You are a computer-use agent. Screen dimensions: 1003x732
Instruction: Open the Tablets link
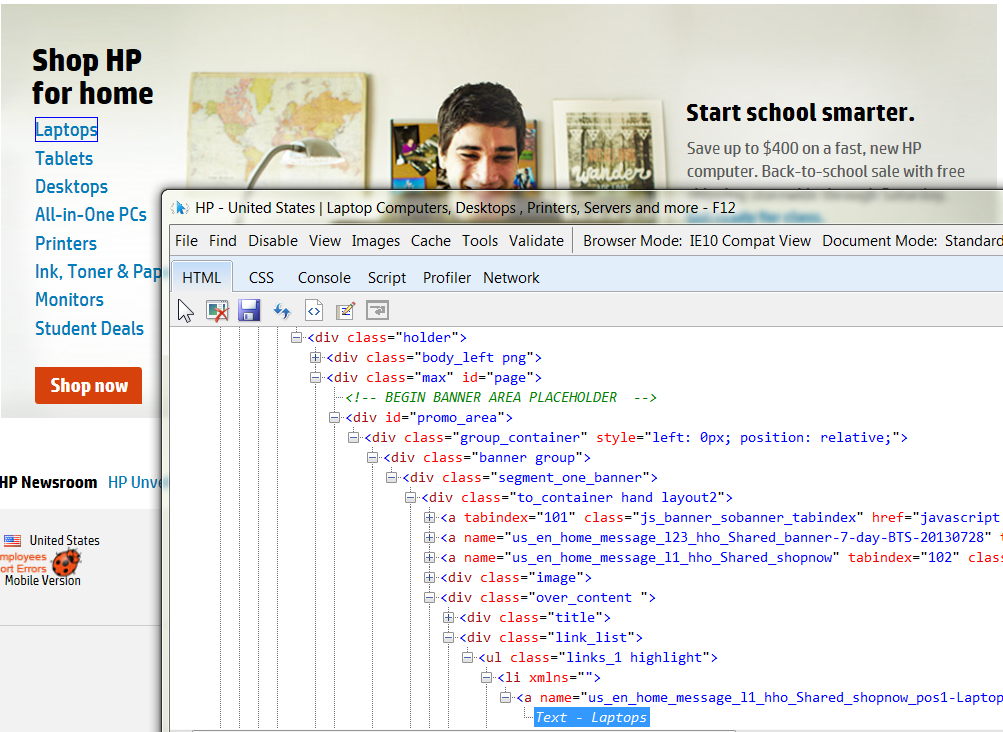tap(64, 158)
